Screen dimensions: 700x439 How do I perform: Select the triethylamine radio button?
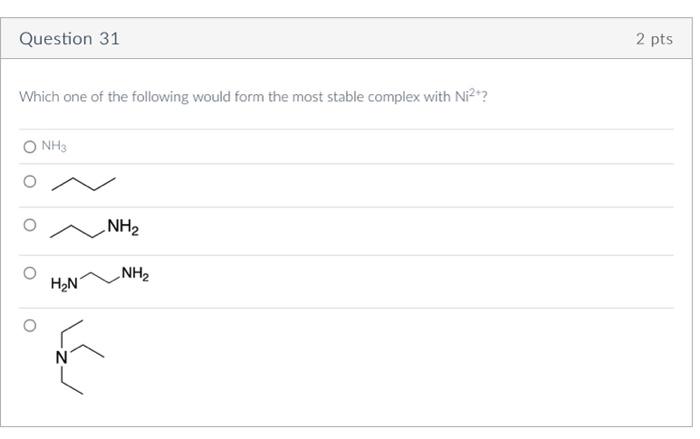pyautogui.click(x=30, y=325)
